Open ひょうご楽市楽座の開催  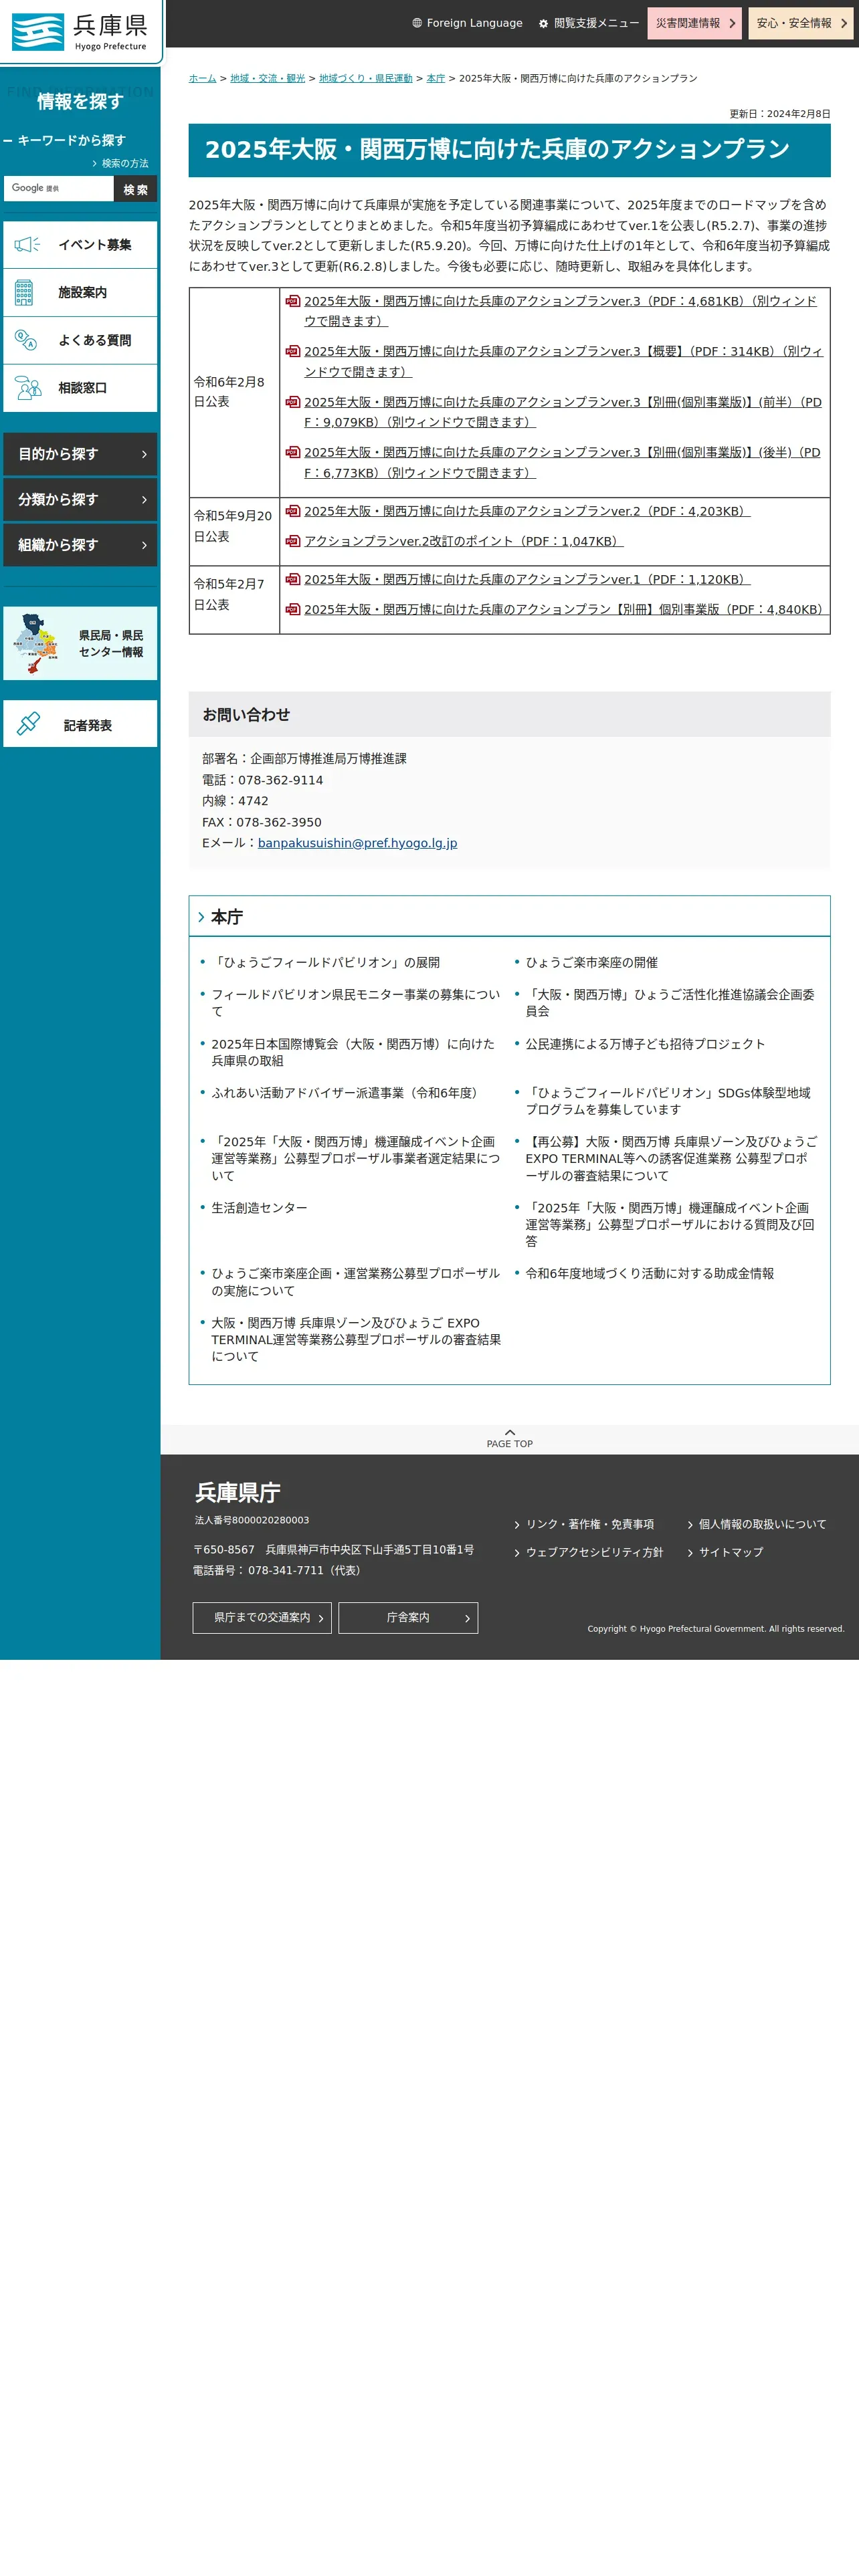pyautogui.click(x=592, y=962)
